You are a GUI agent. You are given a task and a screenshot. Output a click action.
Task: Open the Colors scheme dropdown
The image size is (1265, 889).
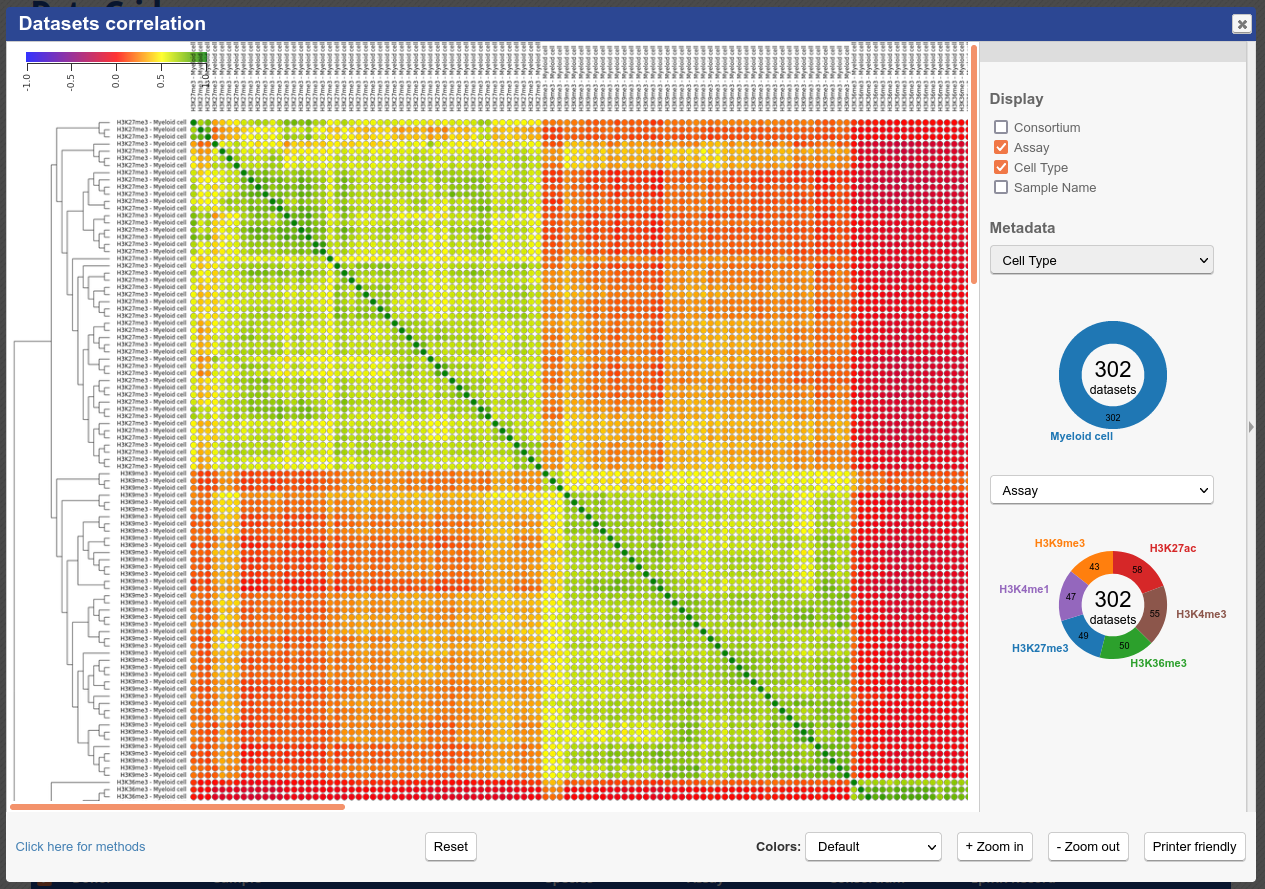tap(873, 846)
